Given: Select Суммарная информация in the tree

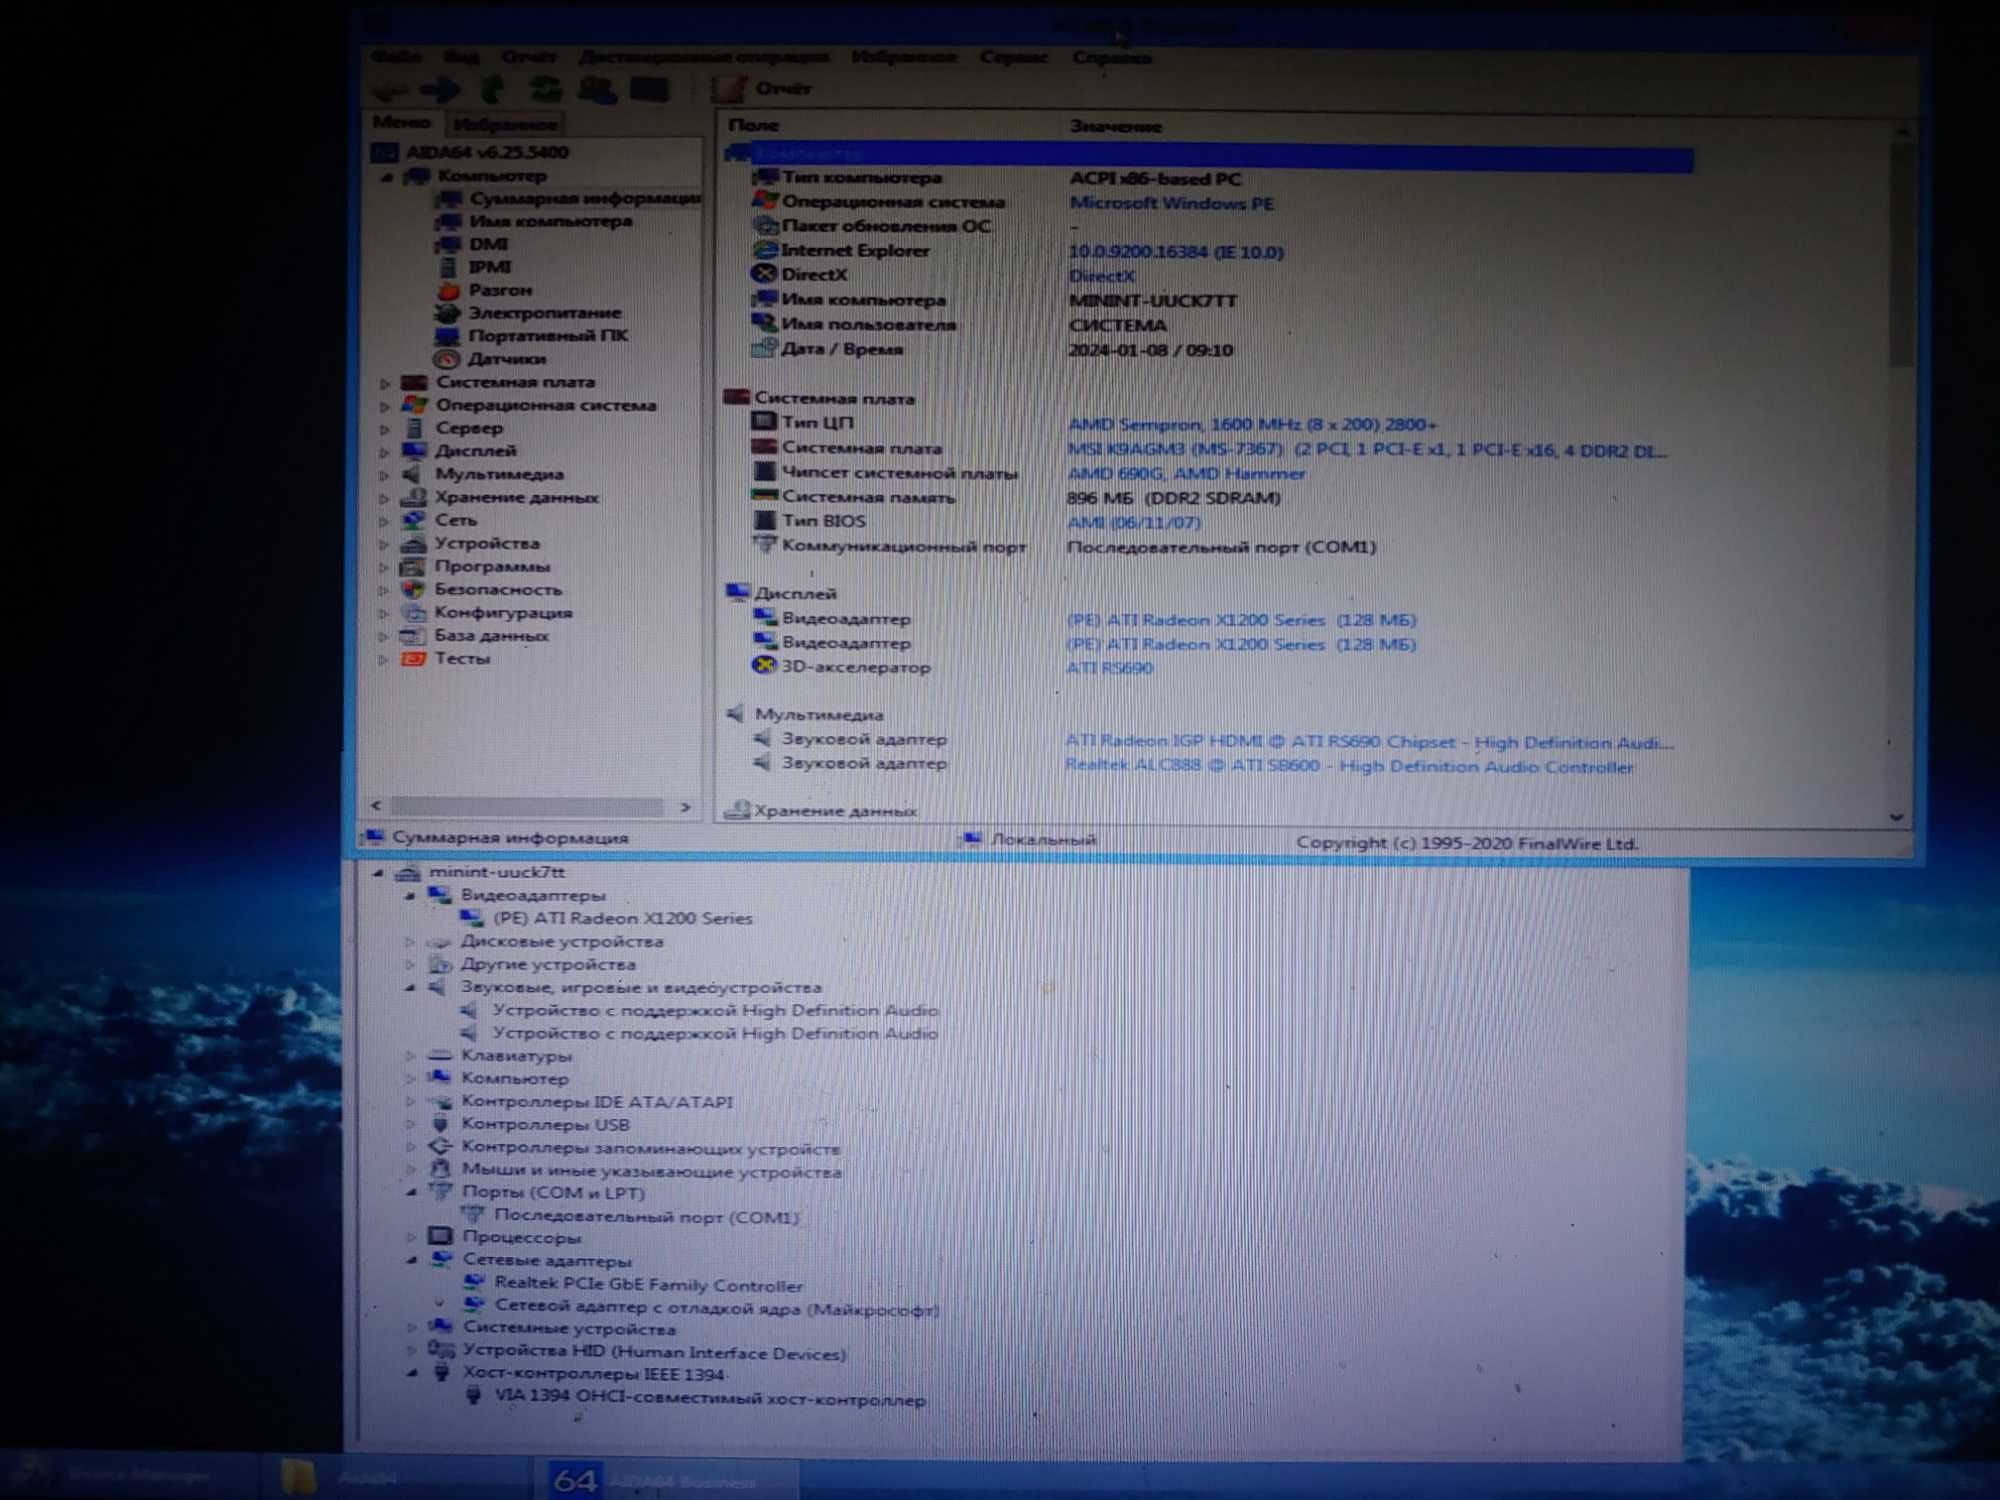Looking at the screenshot, I should (x=585, y=199).
